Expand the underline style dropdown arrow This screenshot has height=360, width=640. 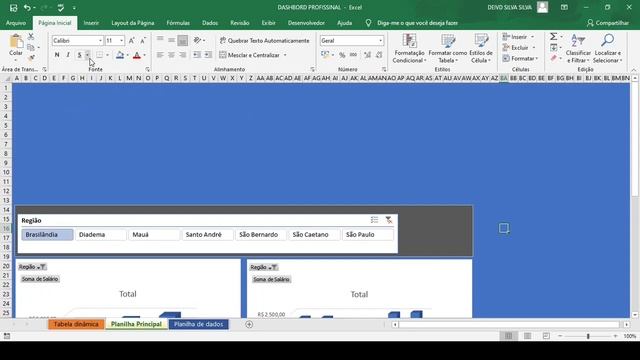pyautogui.click(x=87, y=55)
